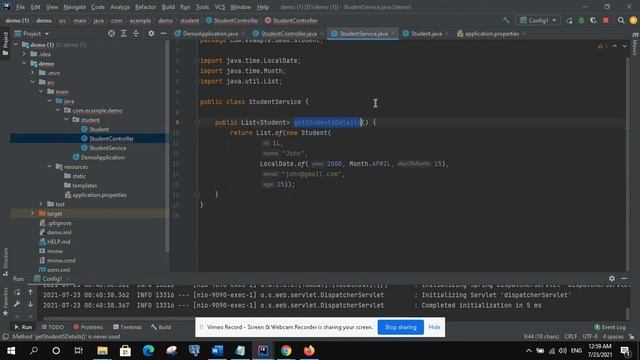Go to next highlighted error arrow
The height and width of the screenshot is (360, 640).
coord(624,46)
